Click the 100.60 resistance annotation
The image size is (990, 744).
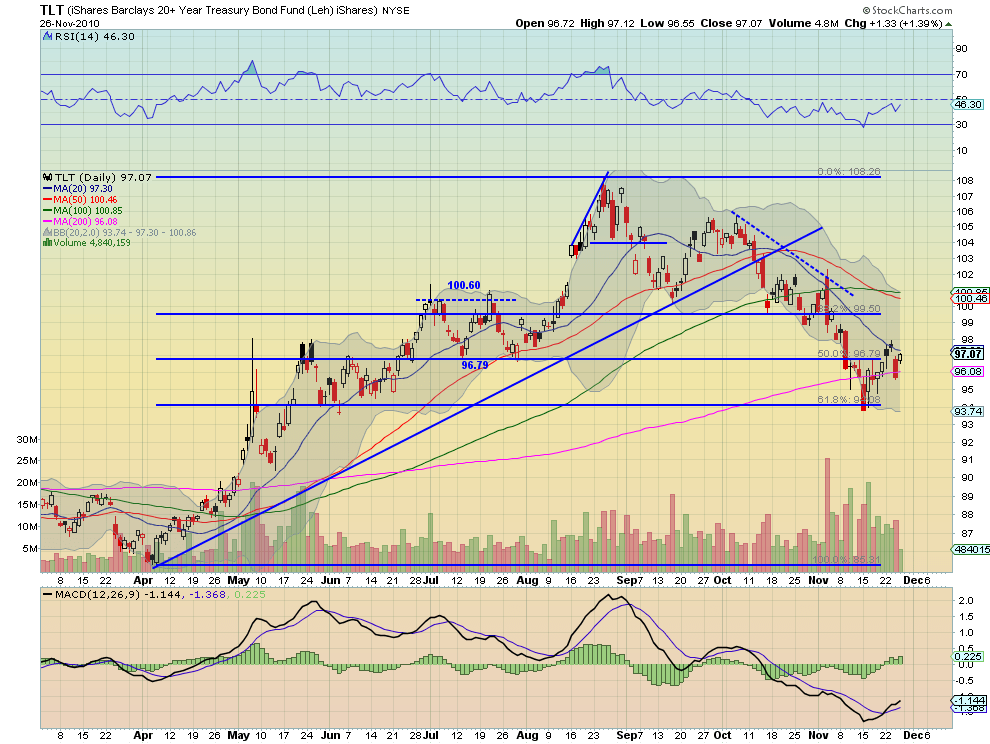[463, 285]
